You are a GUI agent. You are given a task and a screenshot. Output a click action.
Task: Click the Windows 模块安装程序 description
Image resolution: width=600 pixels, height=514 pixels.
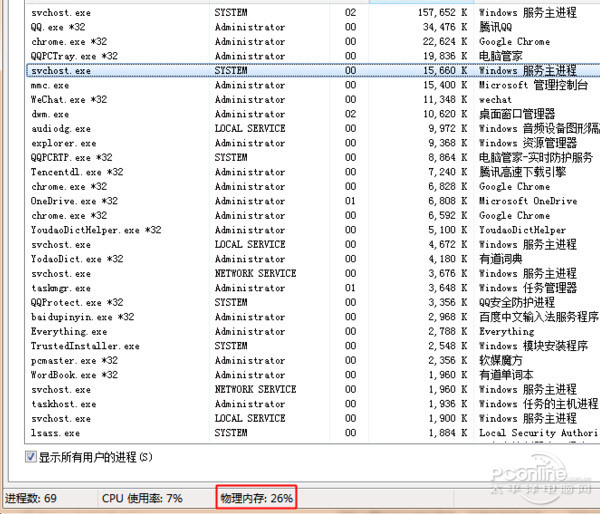pos(533,346)
